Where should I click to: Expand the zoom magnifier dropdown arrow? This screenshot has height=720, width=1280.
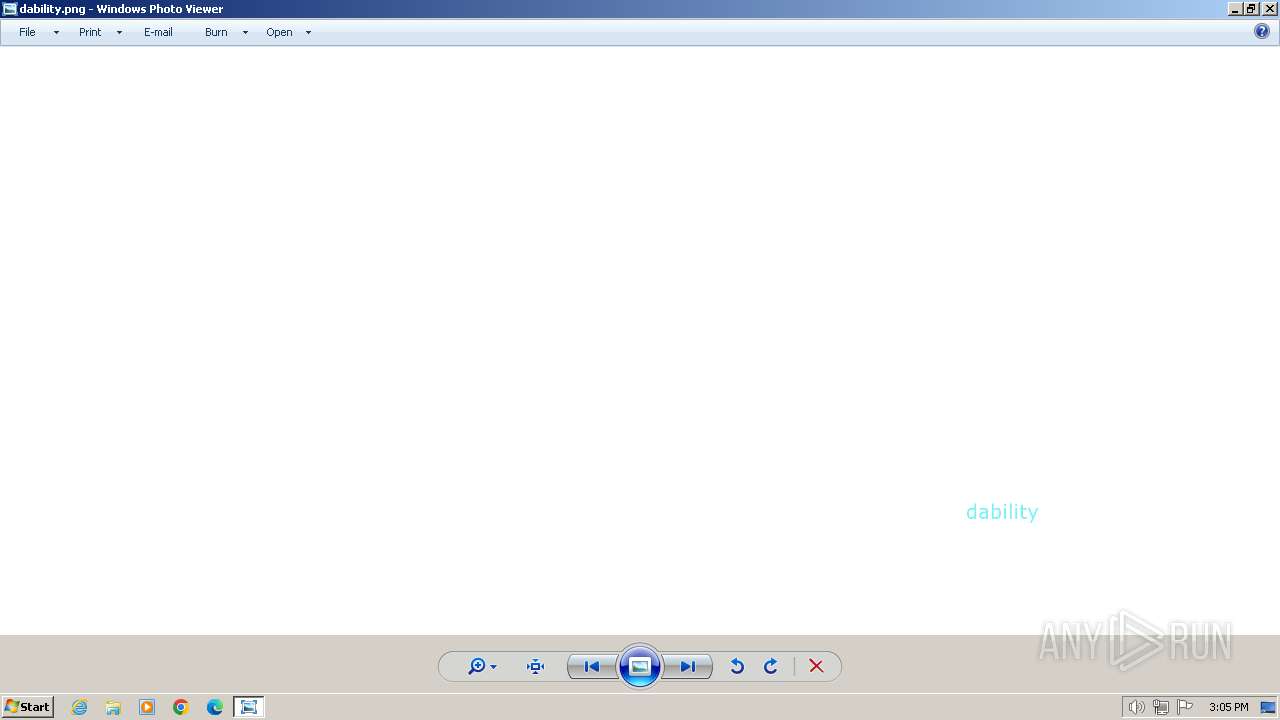(x=494, y=667)
